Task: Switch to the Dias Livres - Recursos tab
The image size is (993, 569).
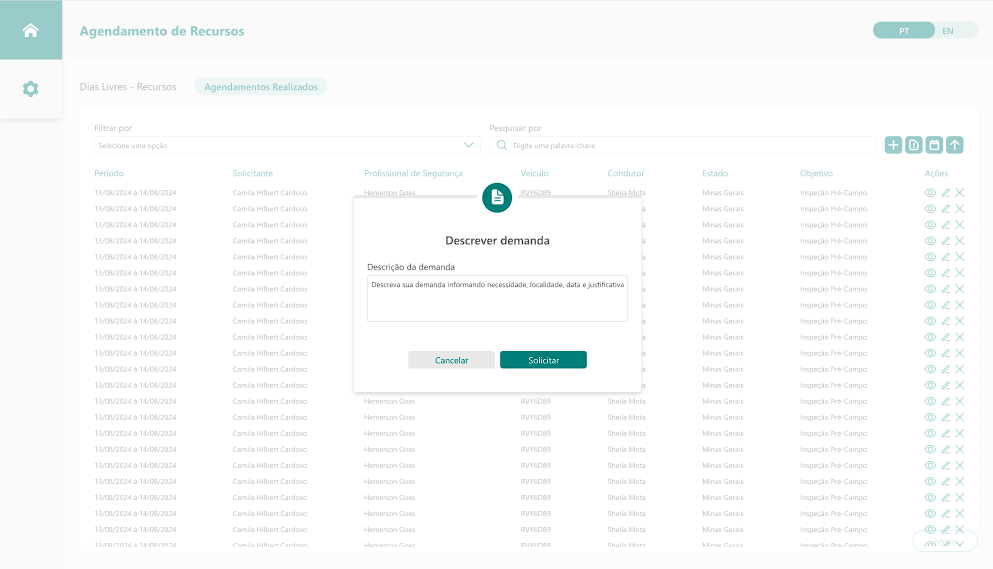Action: pos(128,87)
